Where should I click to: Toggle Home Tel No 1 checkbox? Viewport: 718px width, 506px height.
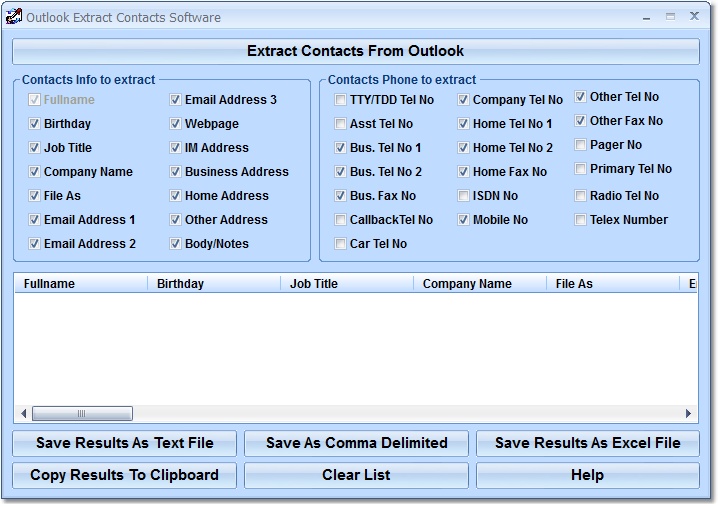[x=463, y=124]
